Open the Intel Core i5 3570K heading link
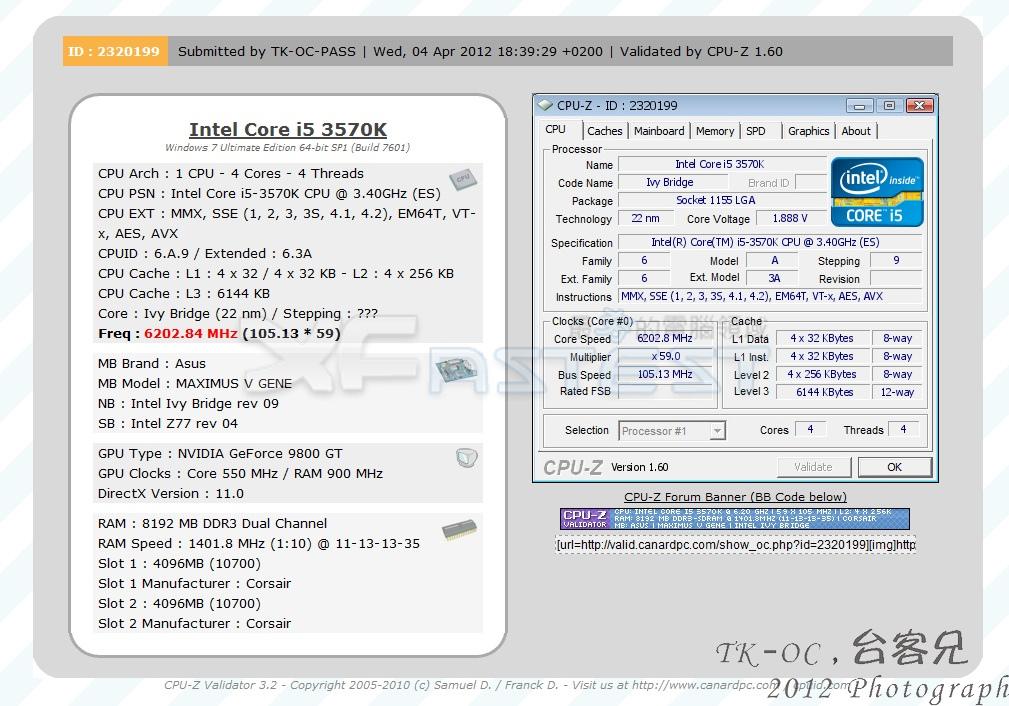Screen dimensions: 1009x706 pyautogui.click(x=288, y=129)
